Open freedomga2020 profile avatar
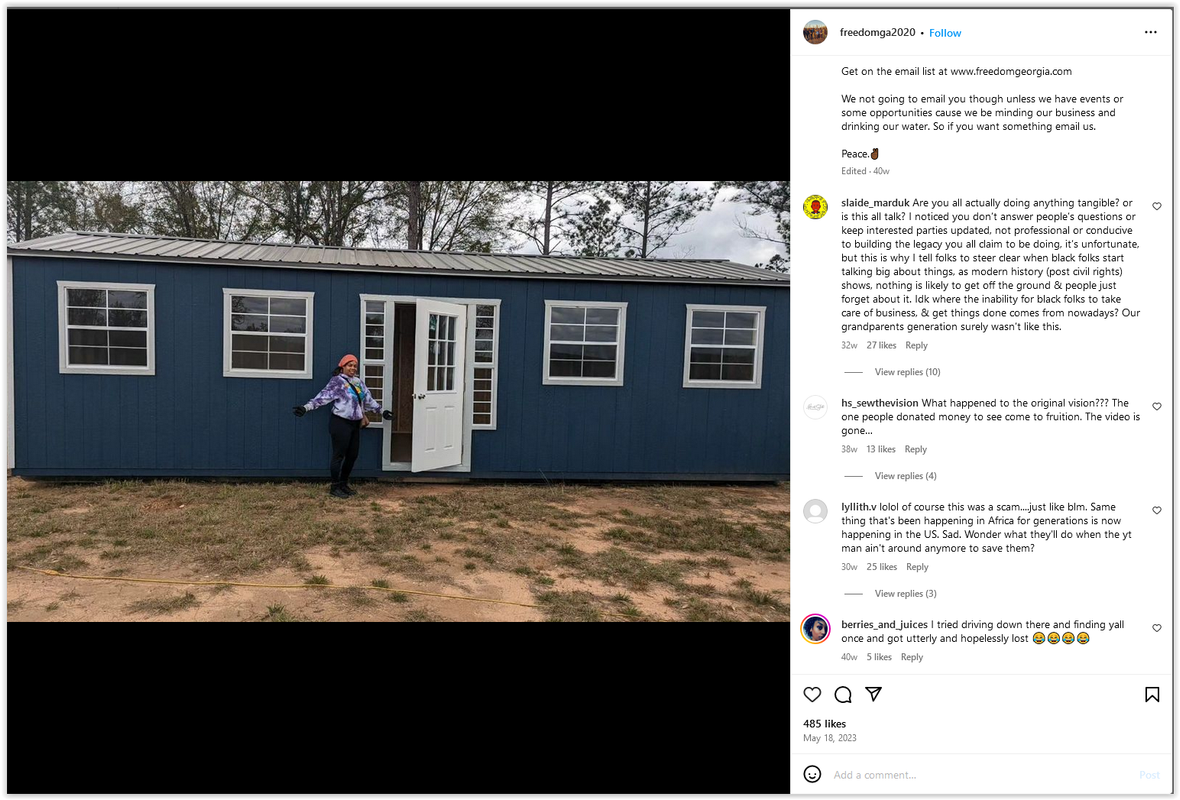 (x=815, y=32)
